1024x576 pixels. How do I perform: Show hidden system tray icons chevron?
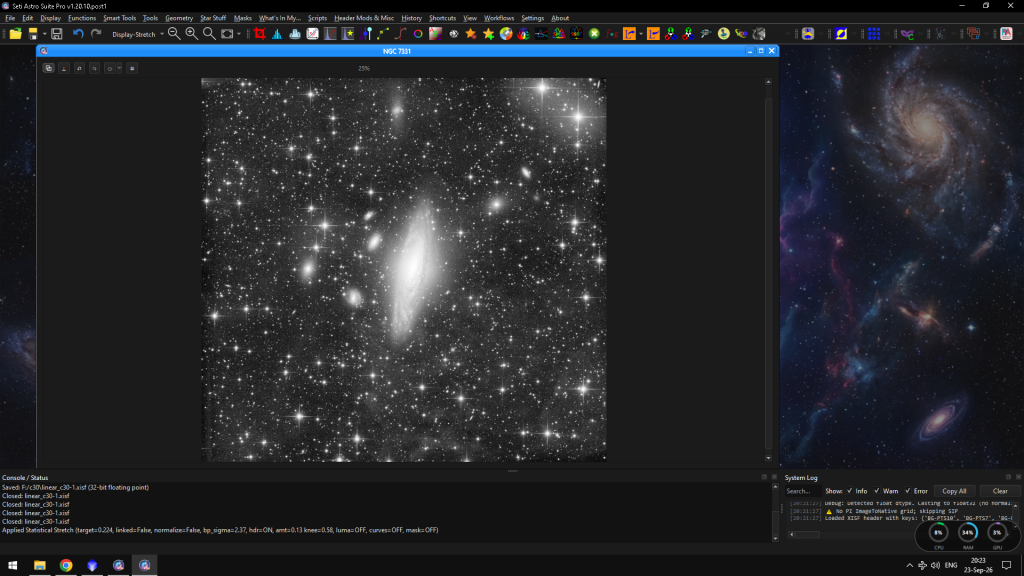(x=909, y=565)
